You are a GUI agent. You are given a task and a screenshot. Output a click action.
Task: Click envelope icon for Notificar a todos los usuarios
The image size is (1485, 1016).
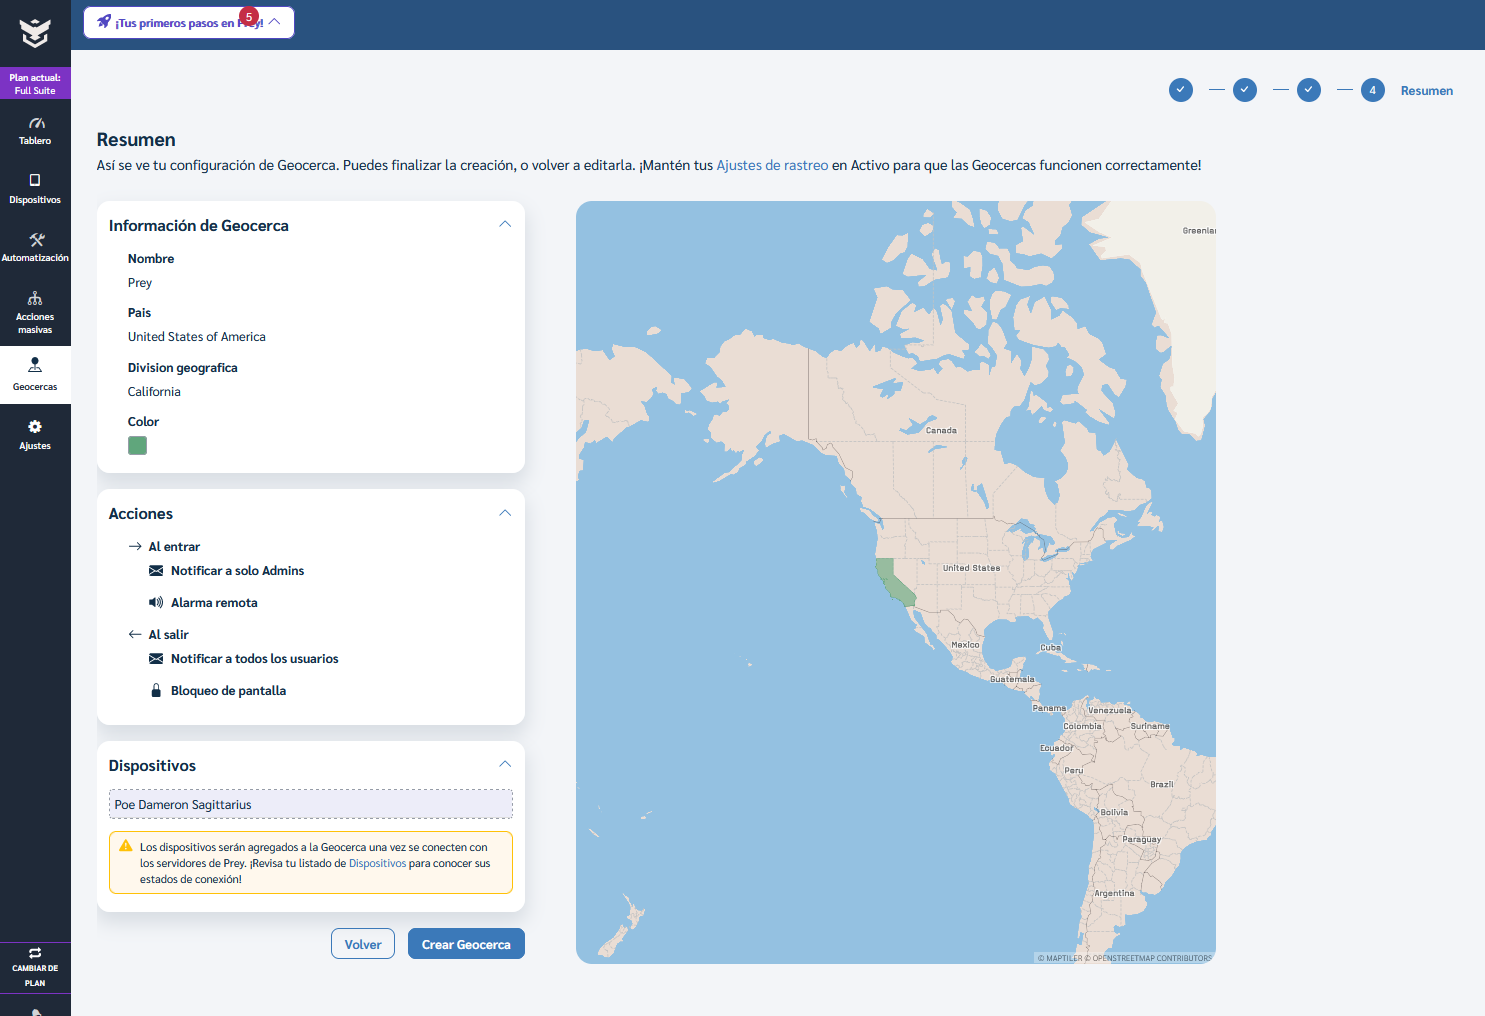coord(156,659)
